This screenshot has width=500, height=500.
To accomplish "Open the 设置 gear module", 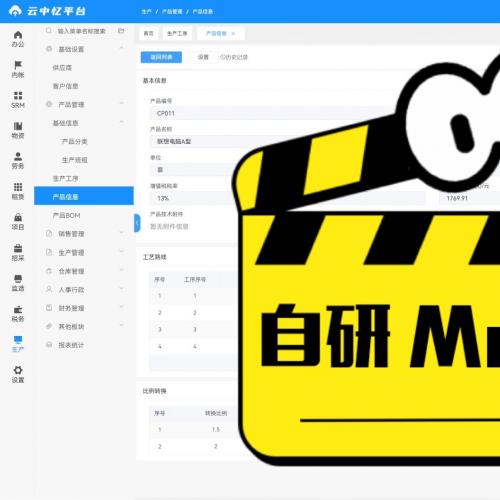I will [18, 374].
